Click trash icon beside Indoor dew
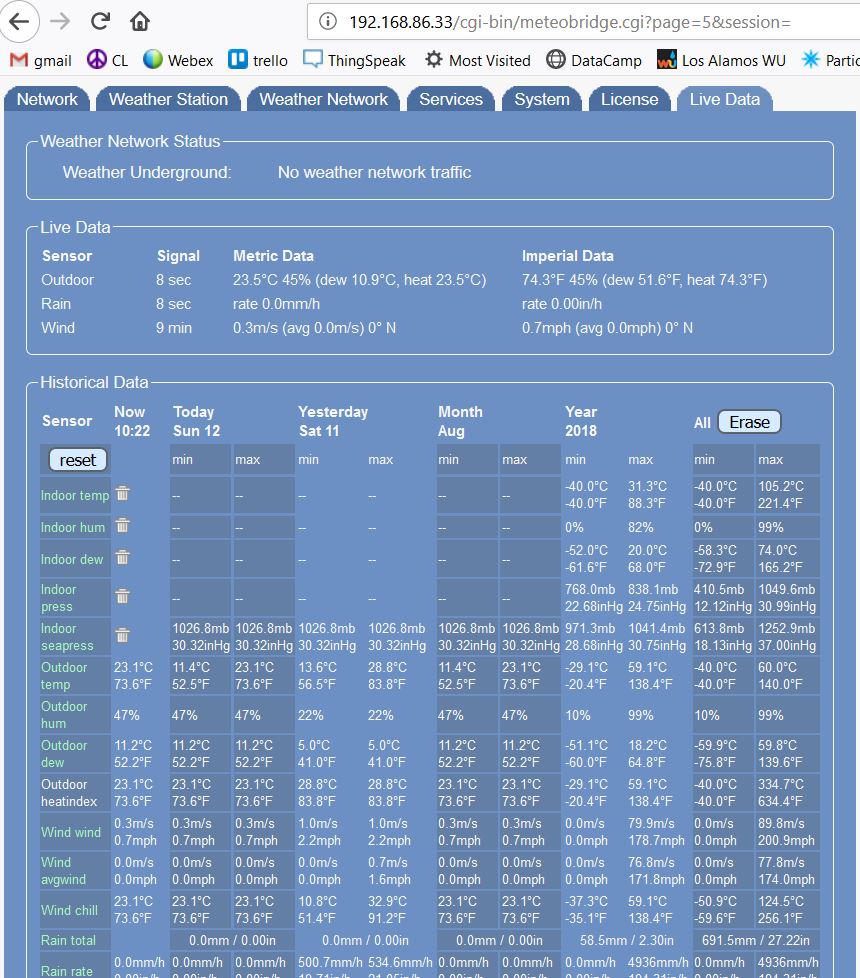 pos(122,558)
